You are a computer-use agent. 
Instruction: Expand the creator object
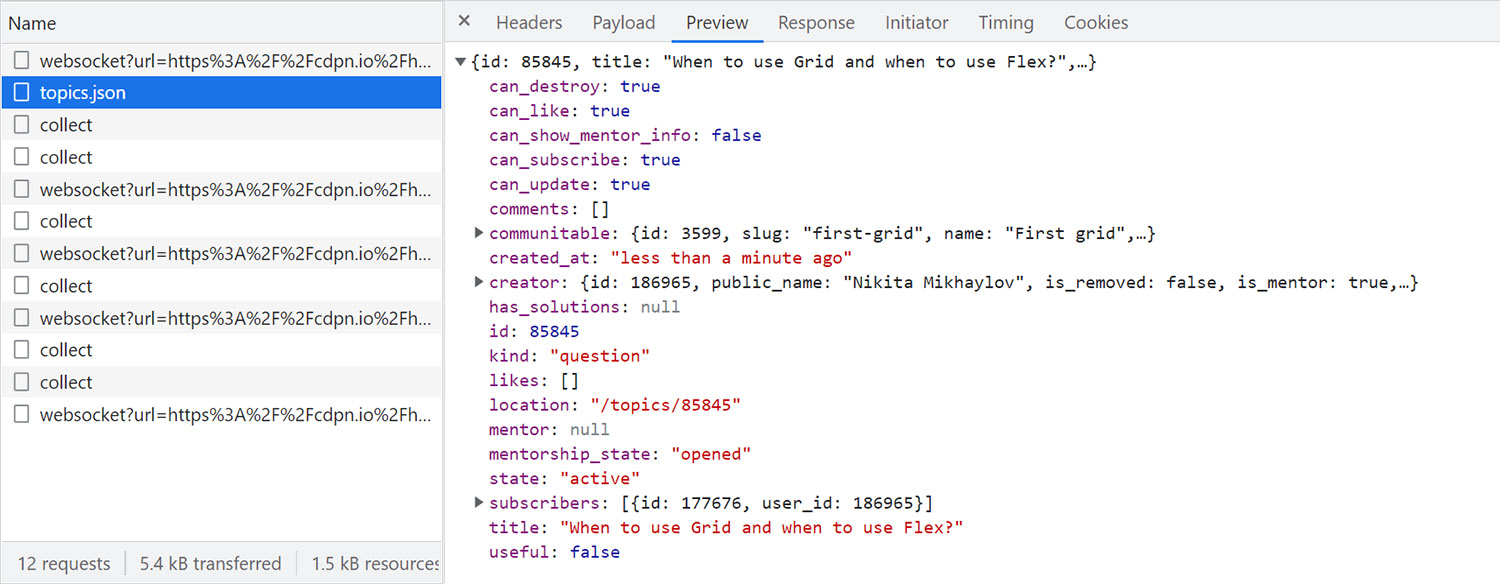click(478, 282)
